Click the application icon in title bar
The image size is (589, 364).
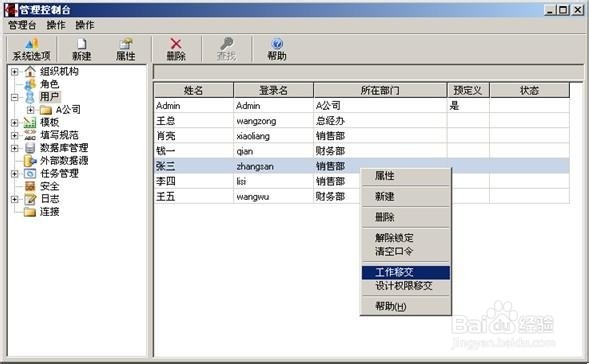(11, 10)
